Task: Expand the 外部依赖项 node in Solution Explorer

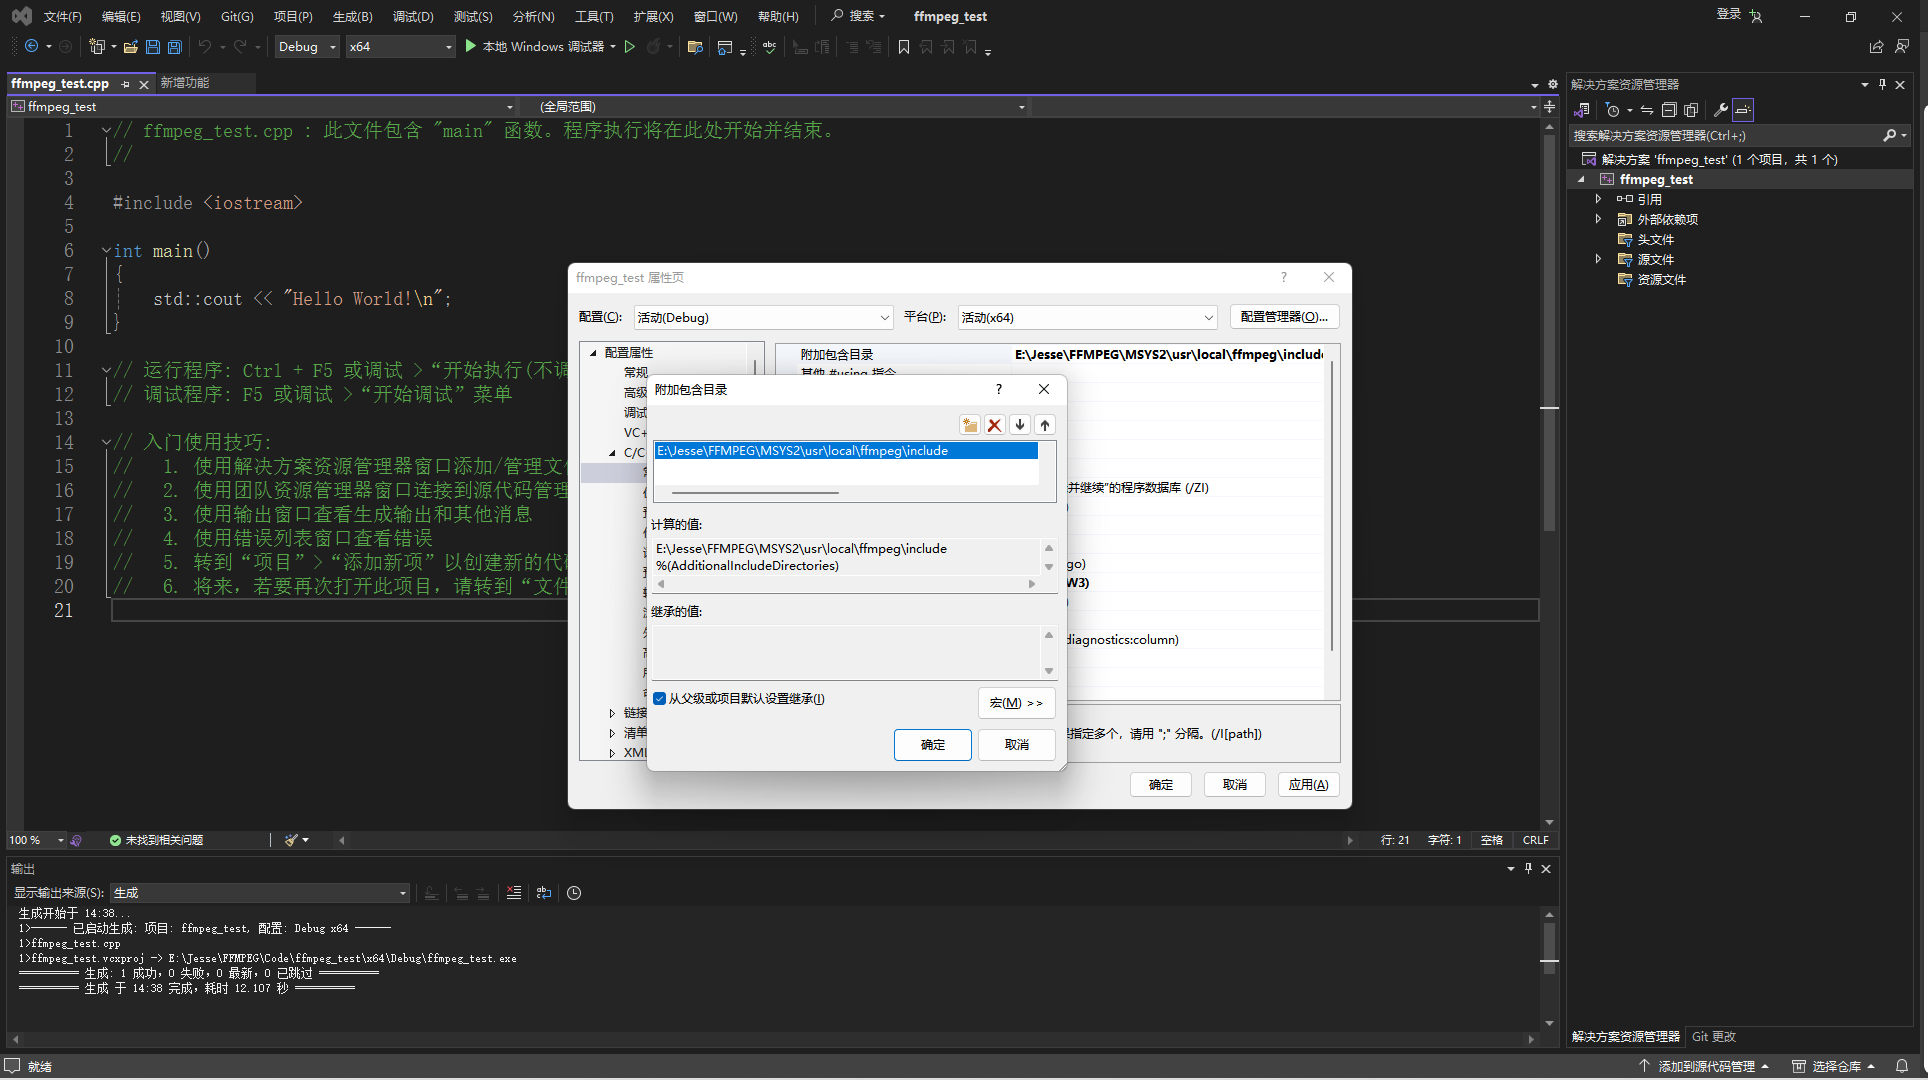Action: [x=1598, y=219]
